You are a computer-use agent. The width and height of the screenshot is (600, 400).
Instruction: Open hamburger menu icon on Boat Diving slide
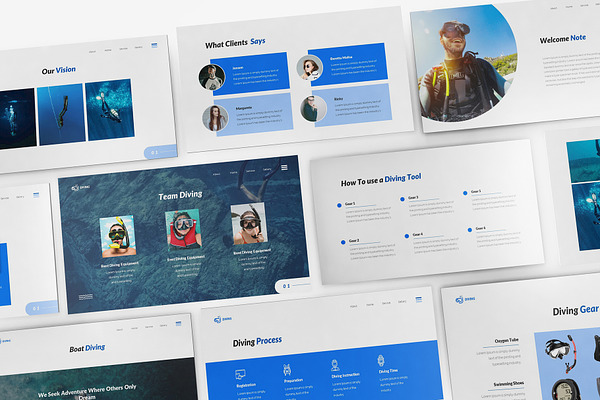[178, 323]
